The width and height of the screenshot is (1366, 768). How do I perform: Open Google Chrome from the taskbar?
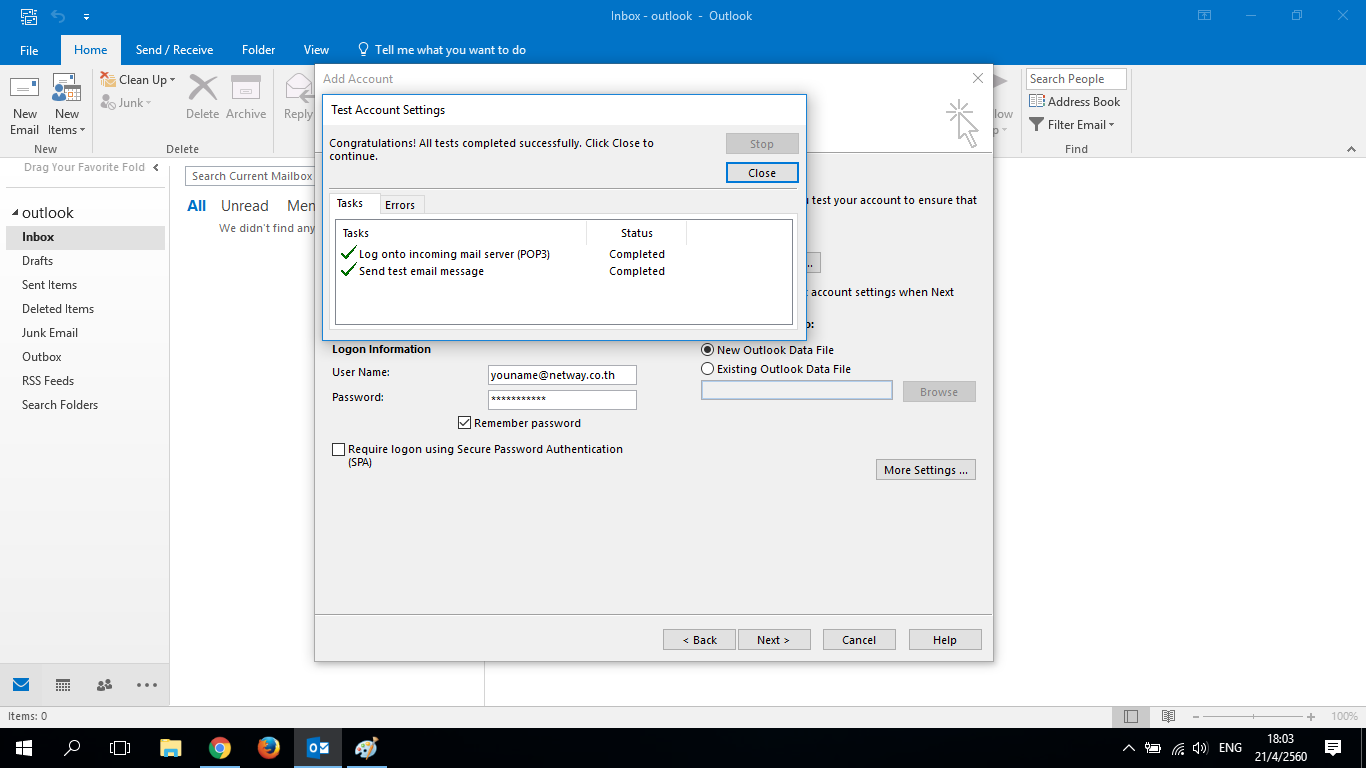coord(220,748)
